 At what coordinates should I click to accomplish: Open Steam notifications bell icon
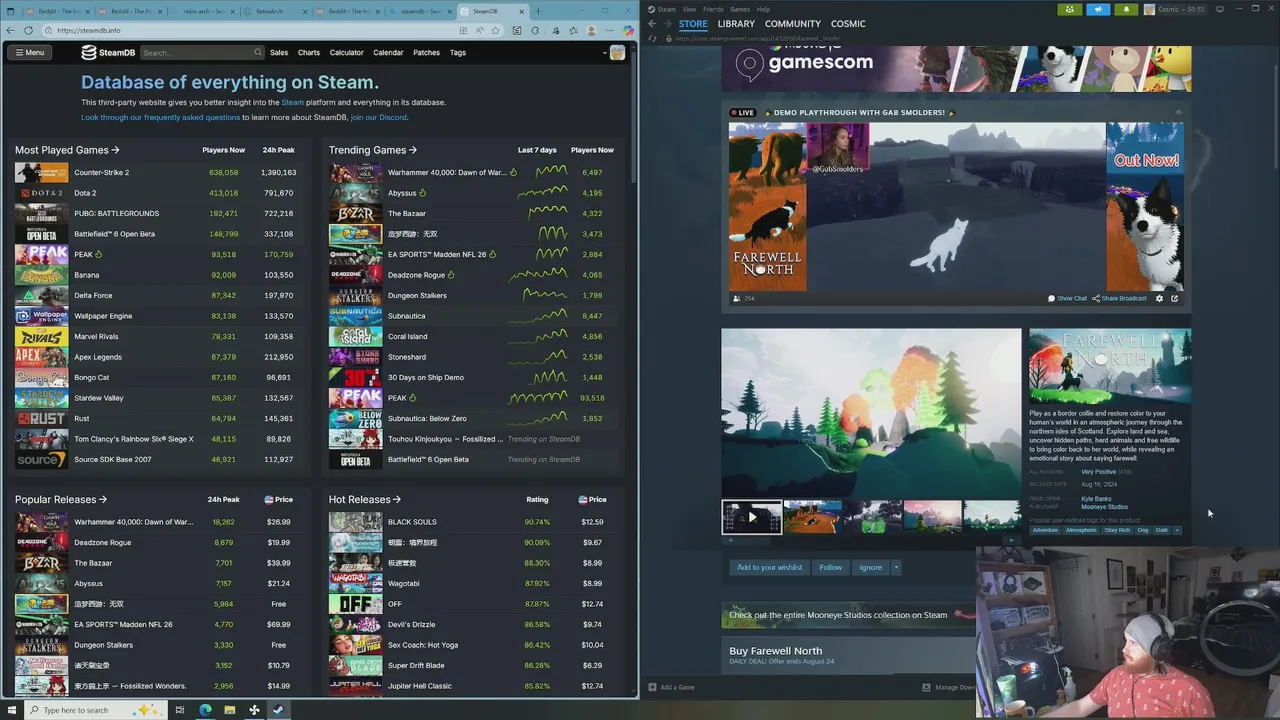coord(1126,9)
